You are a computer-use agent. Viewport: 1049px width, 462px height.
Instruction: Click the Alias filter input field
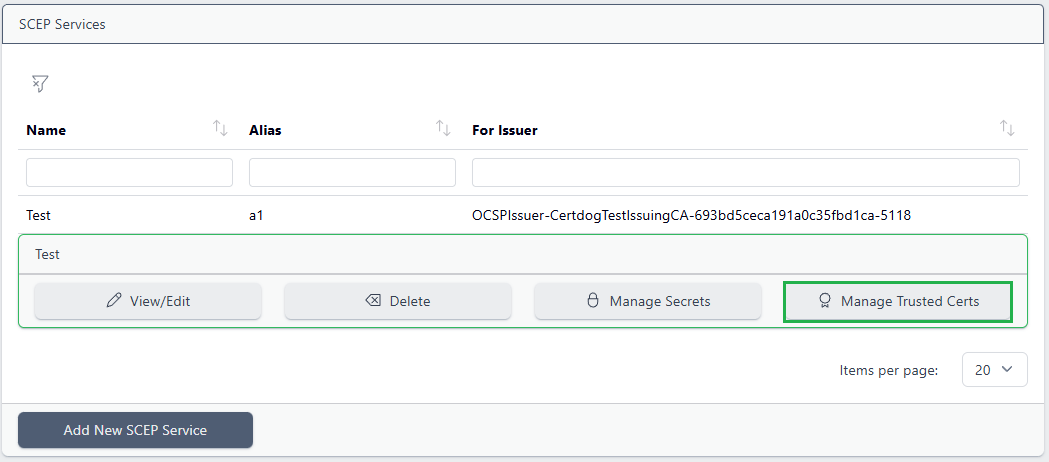coord(352,172)
